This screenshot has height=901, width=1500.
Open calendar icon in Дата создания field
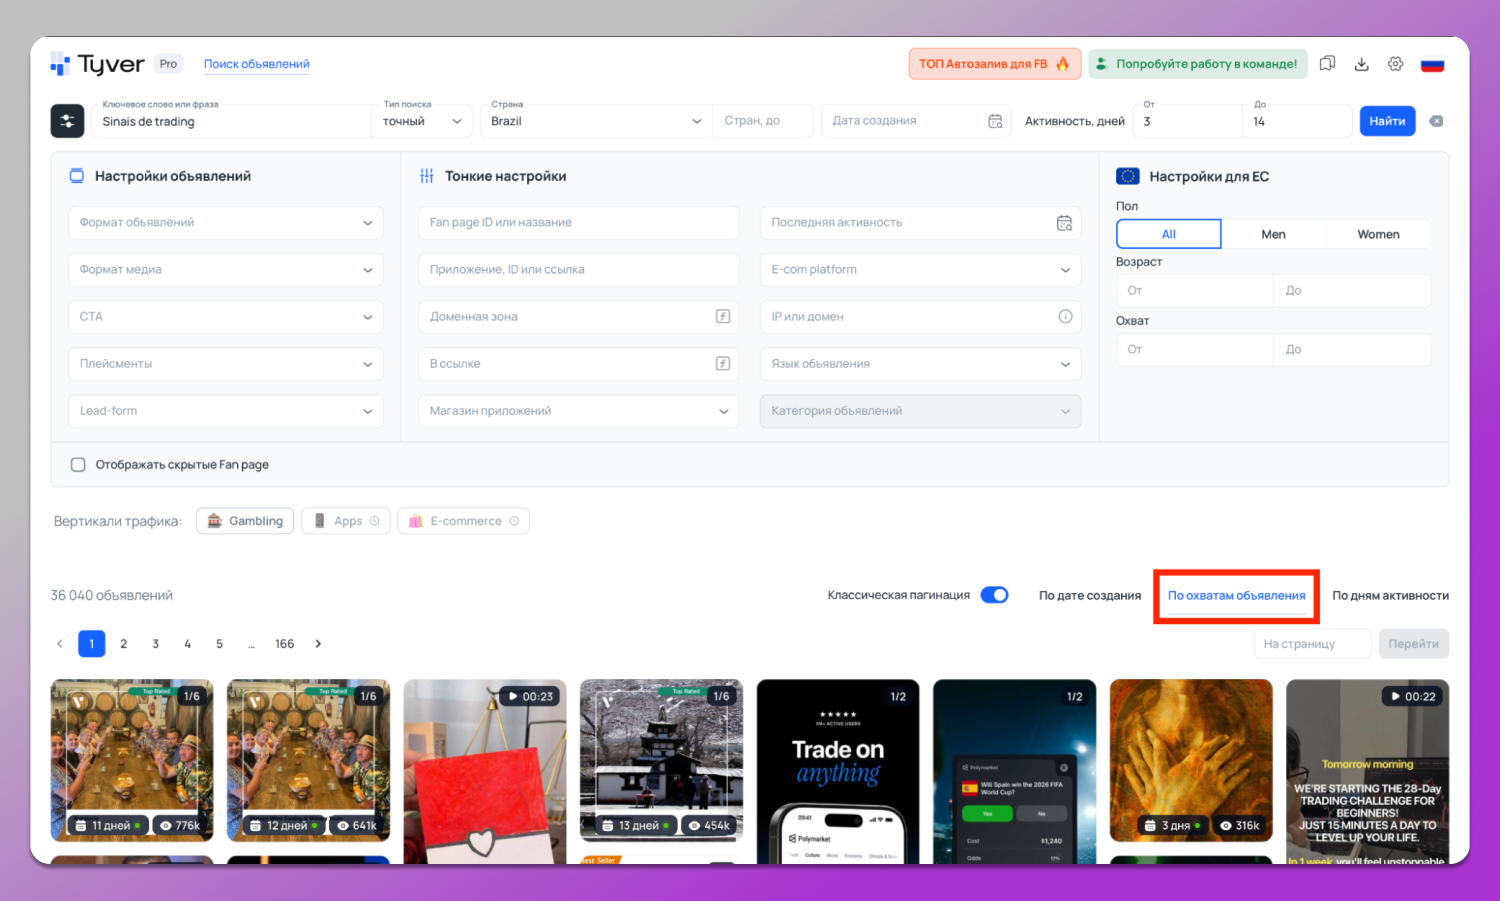pyautogui.click(x=995, y=121)
